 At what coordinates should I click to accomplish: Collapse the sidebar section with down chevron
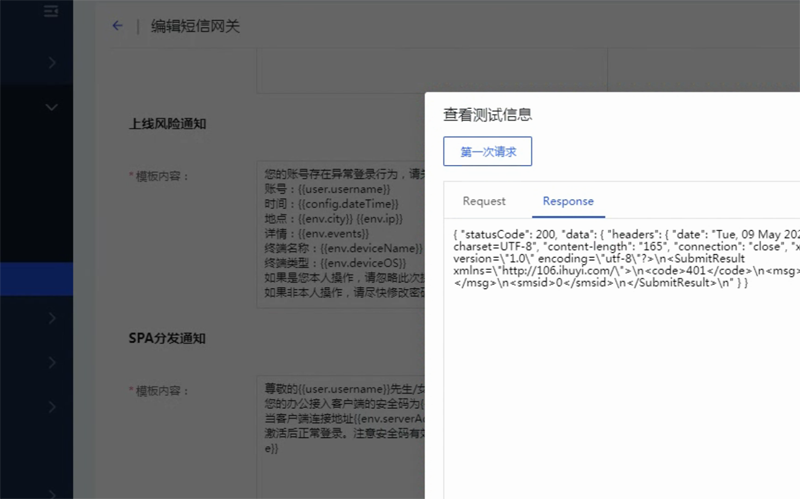51,107
